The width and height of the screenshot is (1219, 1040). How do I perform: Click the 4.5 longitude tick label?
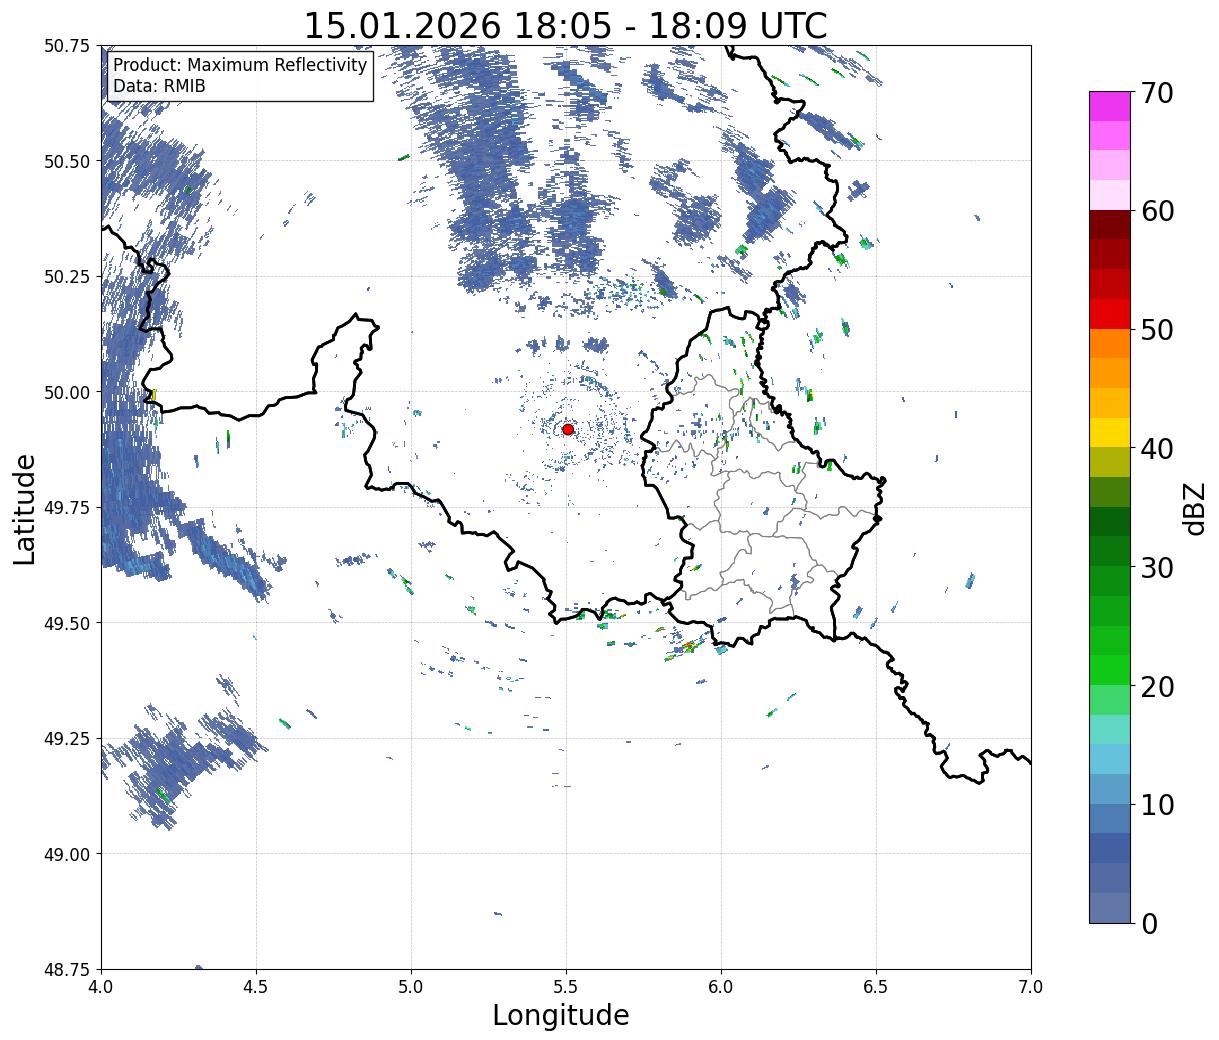(x=256, y=987)
